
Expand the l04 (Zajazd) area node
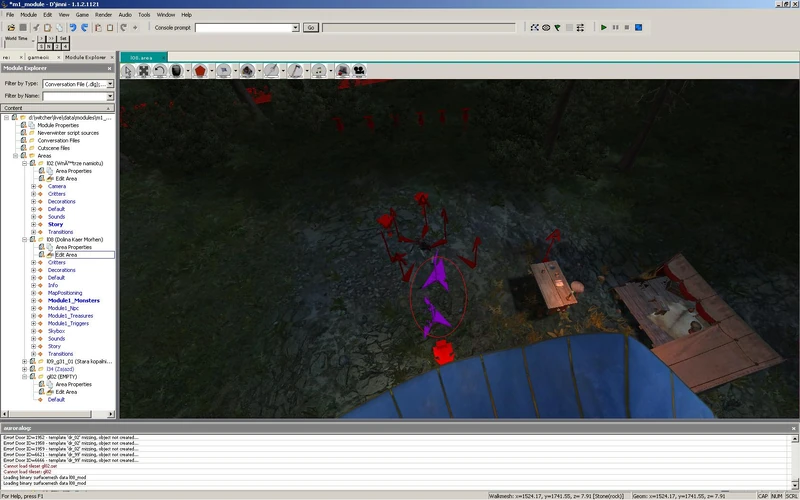click(x=24, y=369)
